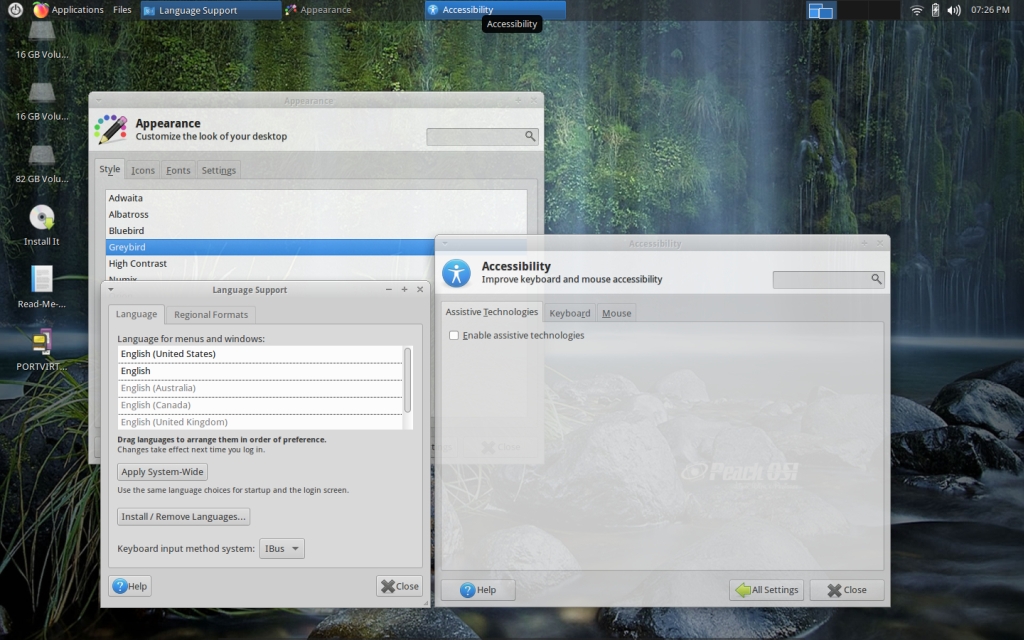
Task: Switch to the Regional Formats tab
Action: click(x=211, y=315)
